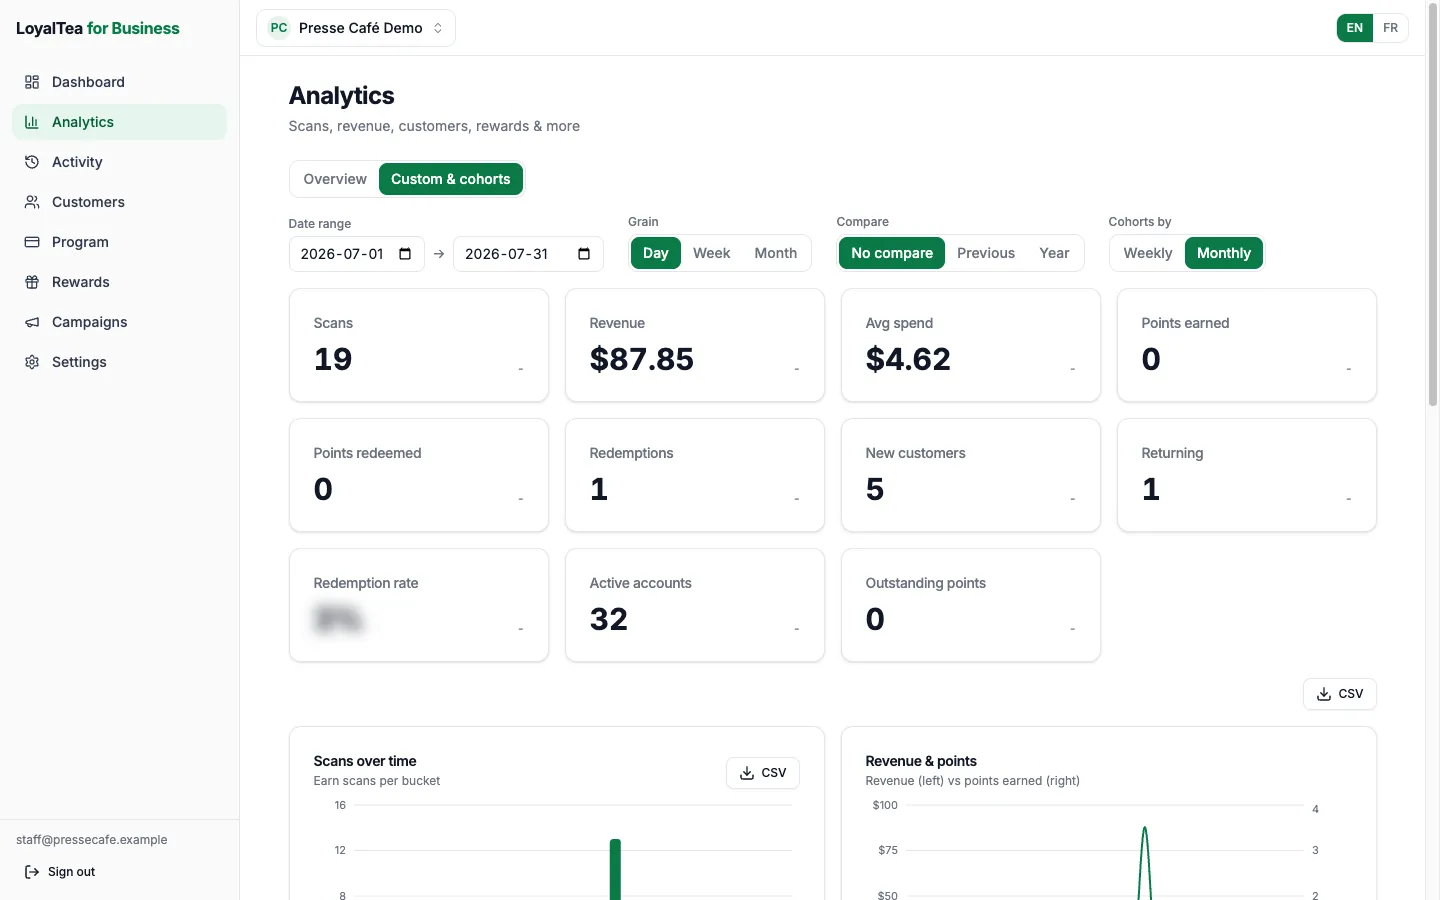Set grain to Month
Viewport: 1440px width, 900px height.
tap(775, 253)
